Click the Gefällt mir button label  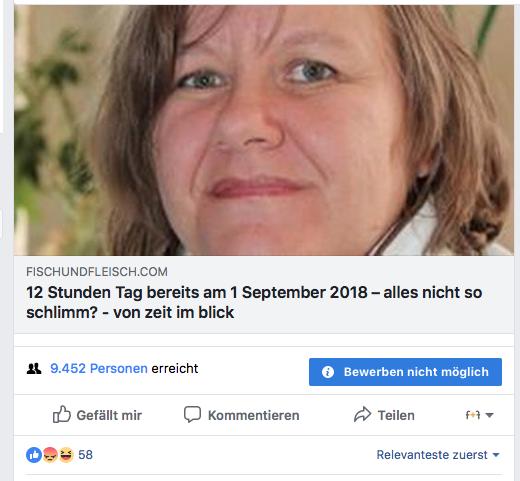(109, 415)
